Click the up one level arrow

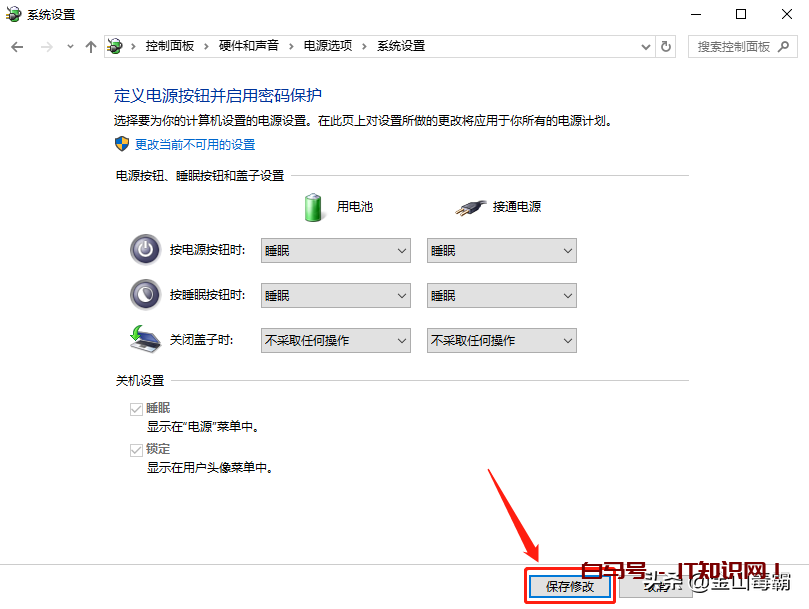pos(91,47)
